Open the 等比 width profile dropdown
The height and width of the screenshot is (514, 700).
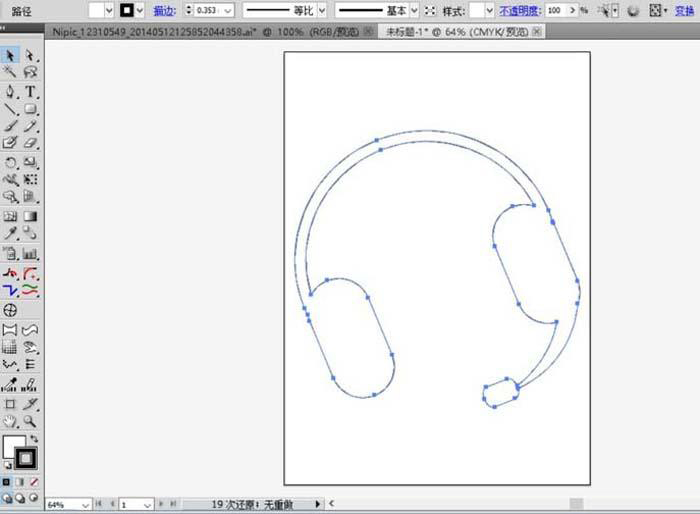pos(322,10)
